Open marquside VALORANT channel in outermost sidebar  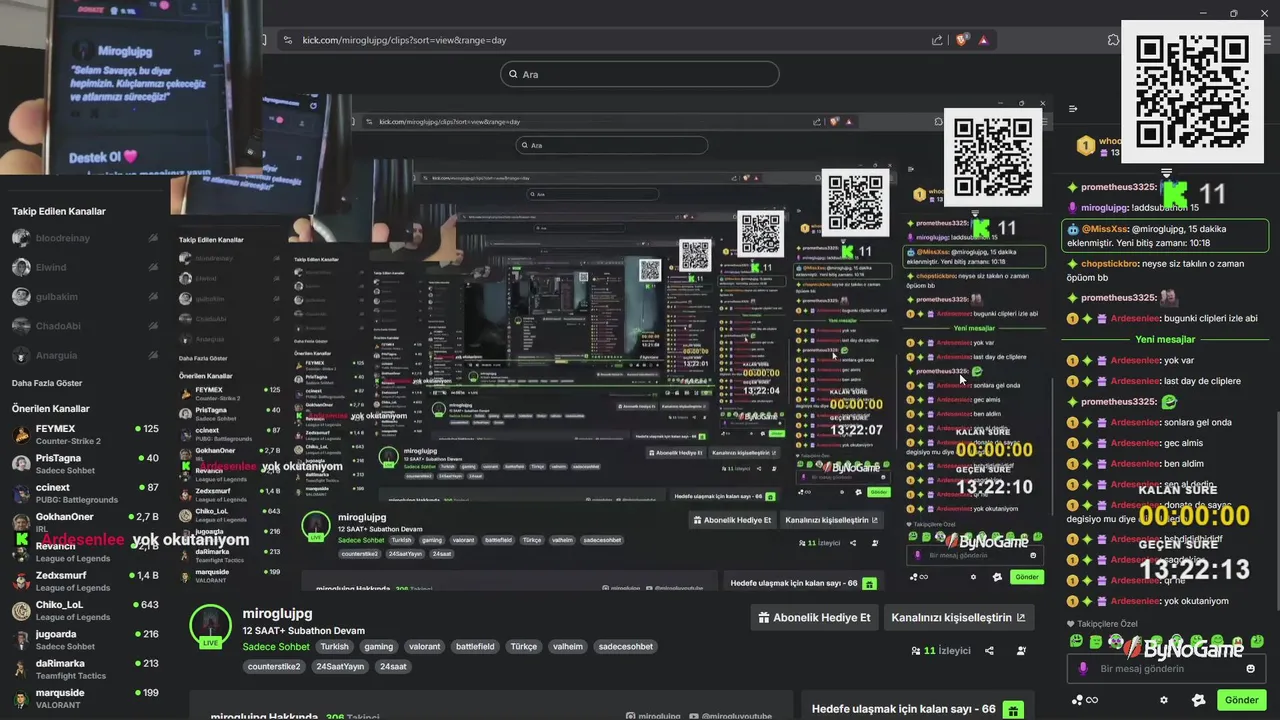click(x=84, y=698)
